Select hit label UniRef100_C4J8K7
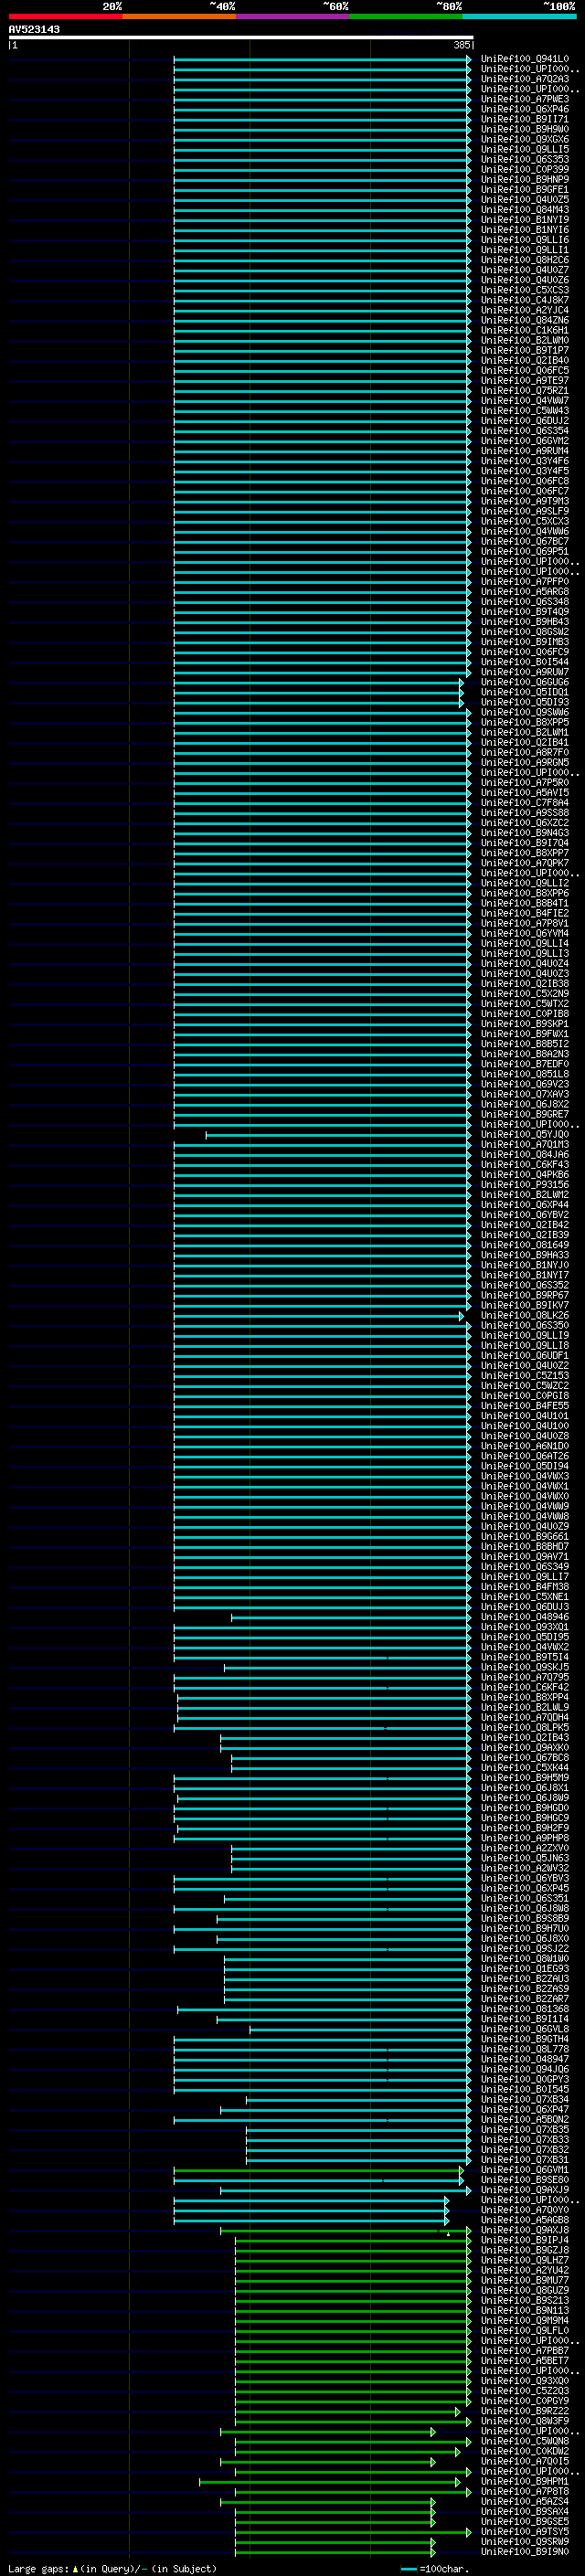This screenshot has height=2576, width=585. pos(524,300)
